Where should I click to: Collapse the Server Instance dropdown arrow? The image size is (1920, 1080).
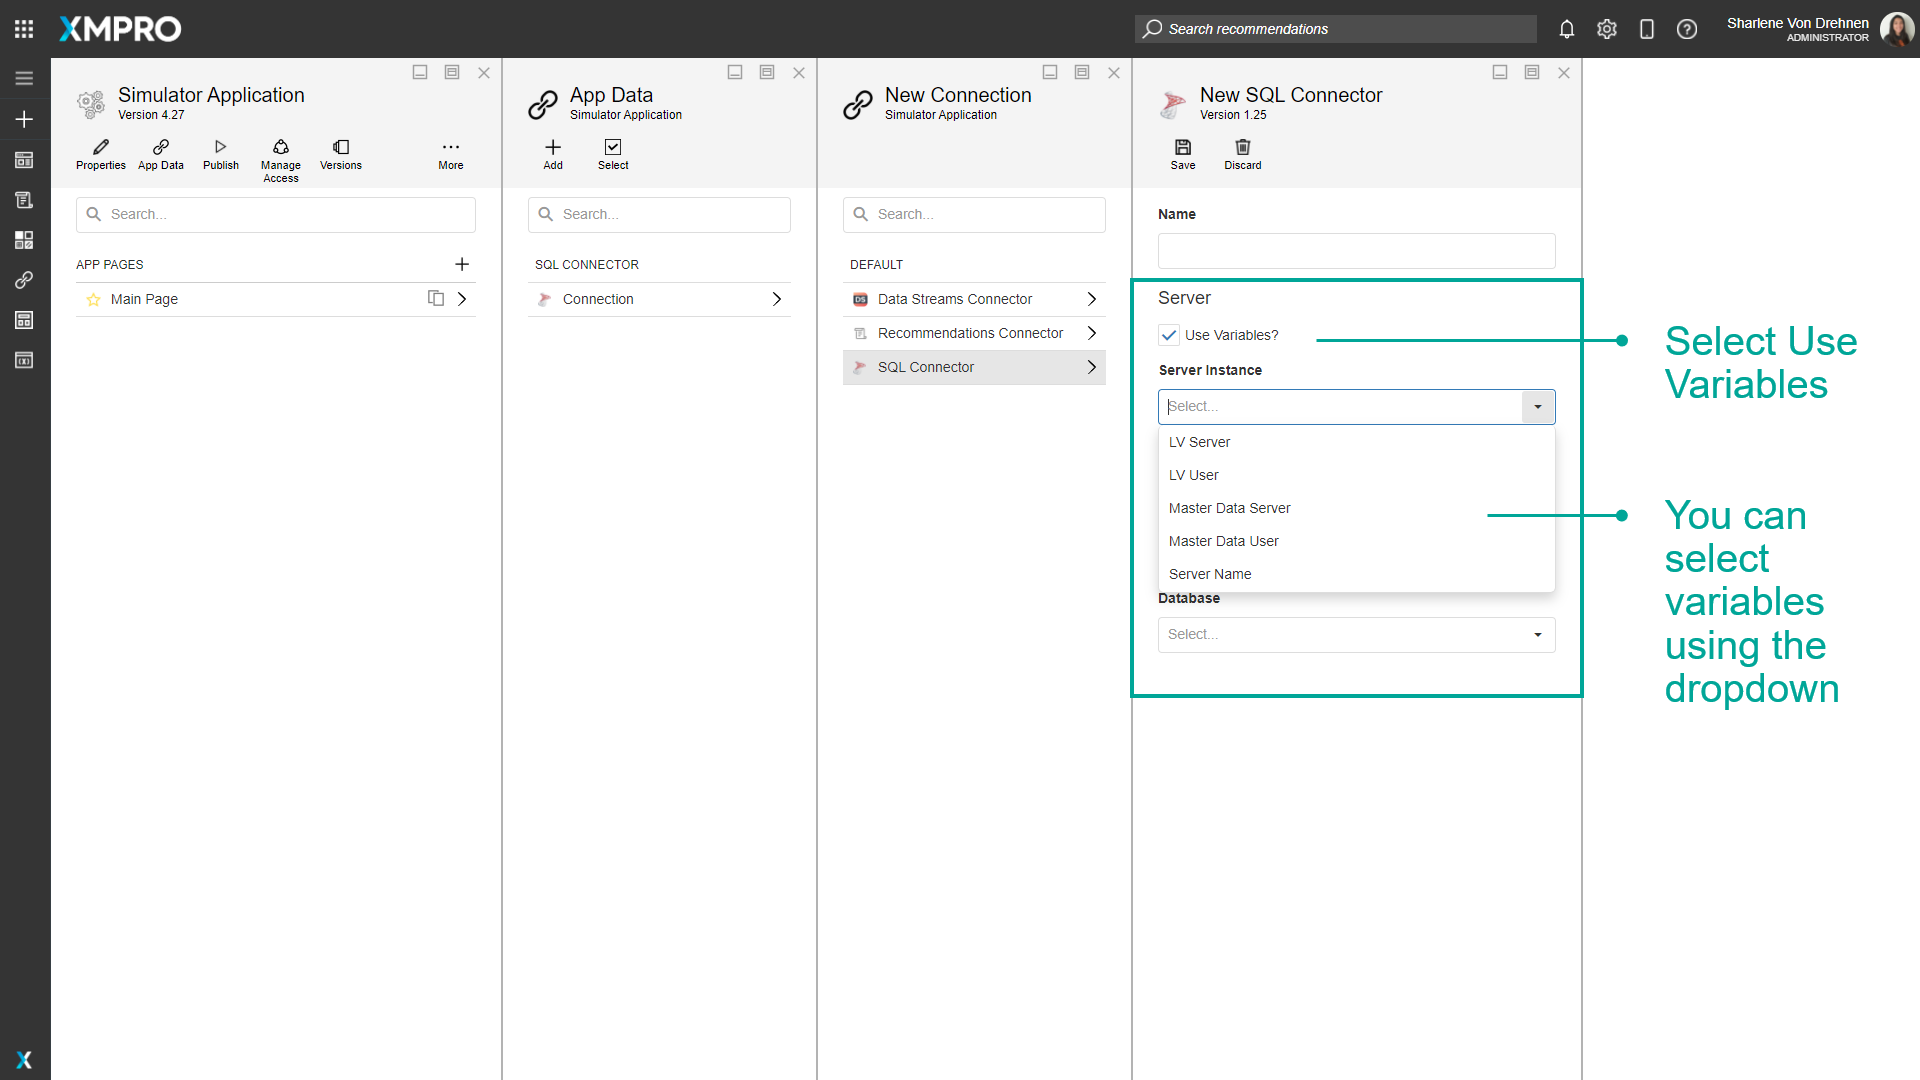click(x=1537, y=407)
